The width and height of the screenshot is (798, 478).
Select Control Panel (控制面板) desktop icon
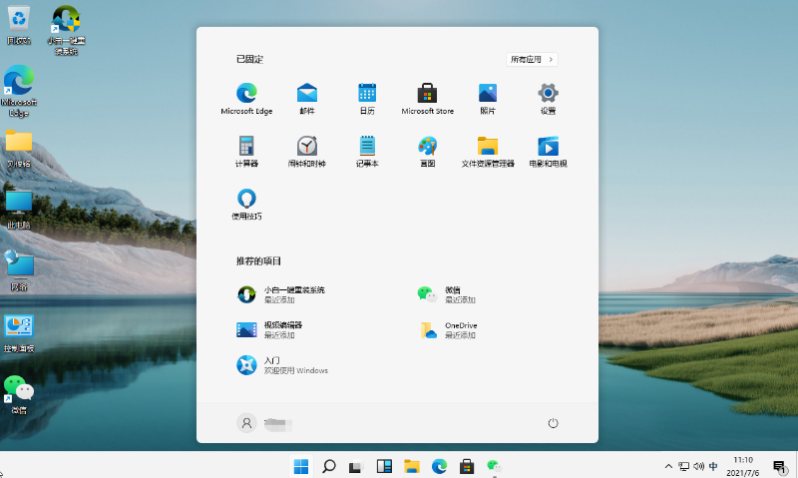click(19, 333)
